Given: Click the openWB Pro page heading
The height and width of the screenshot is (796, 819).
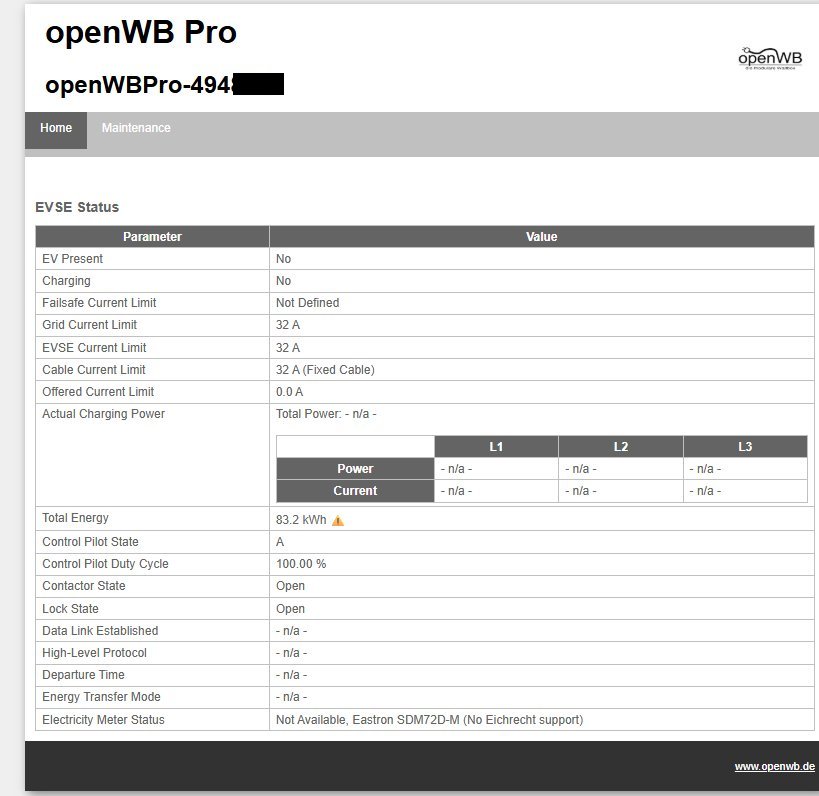Looking at the screenshot, I should (140, 32).
